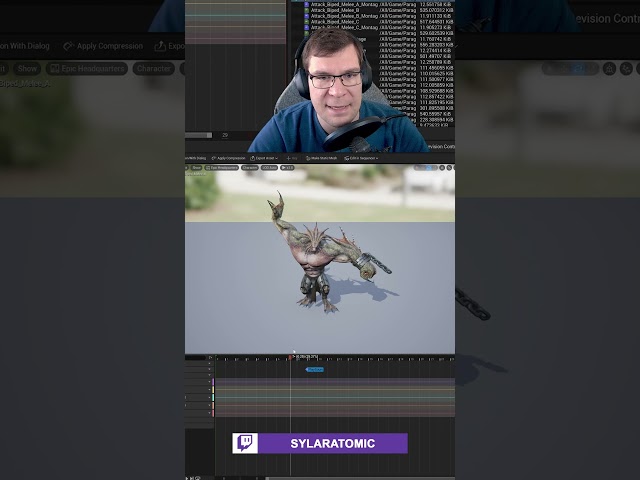Image resolution: width=640 pixels, height=480 pixels.
Task: Click the teal track color swatch
Action: pos(213,397)
